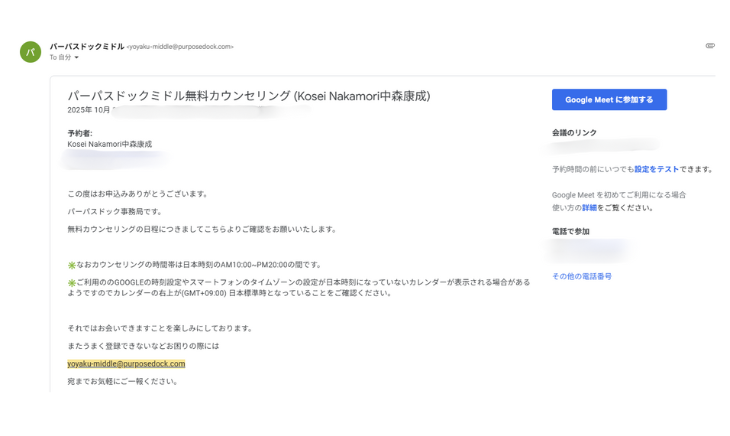Click sender address yoyaku-middle@purposedock.com in header
The height and width of the screenshot is (436, 730).
pos(180,47)
